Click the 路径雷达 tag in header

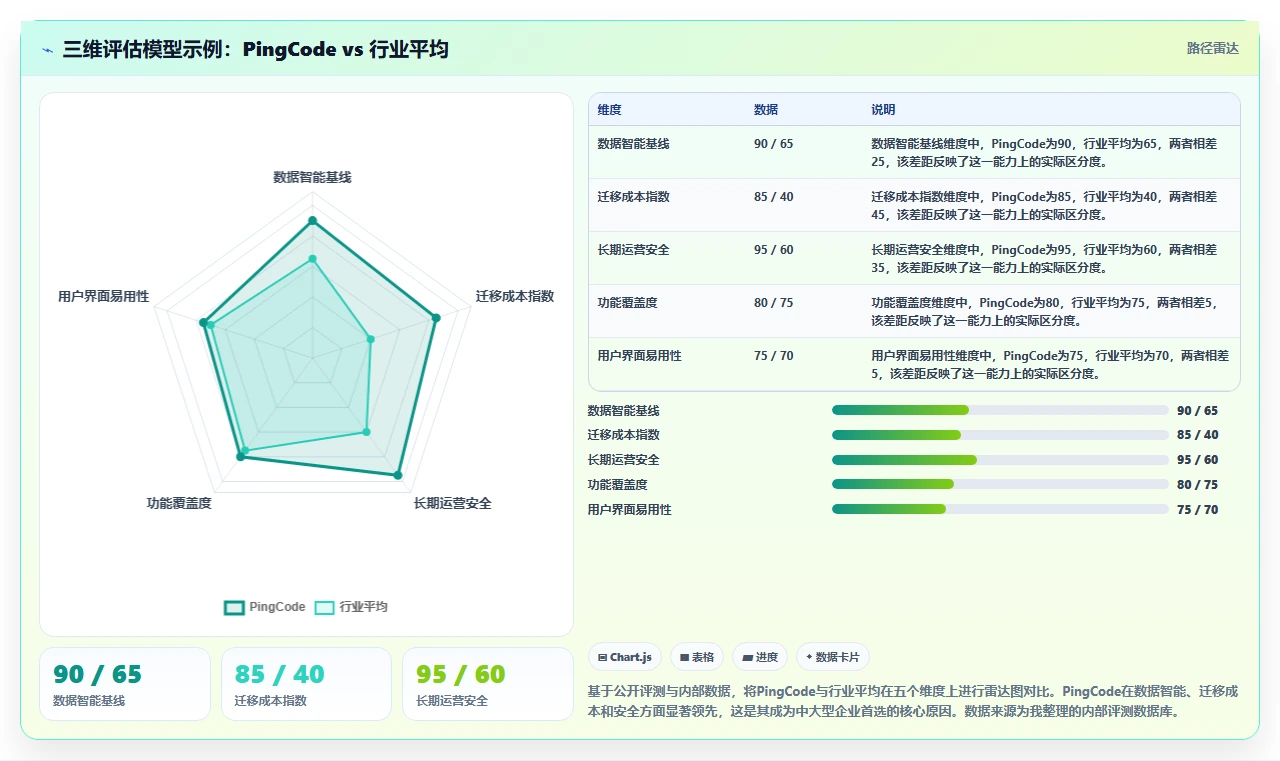(1212, 48)
